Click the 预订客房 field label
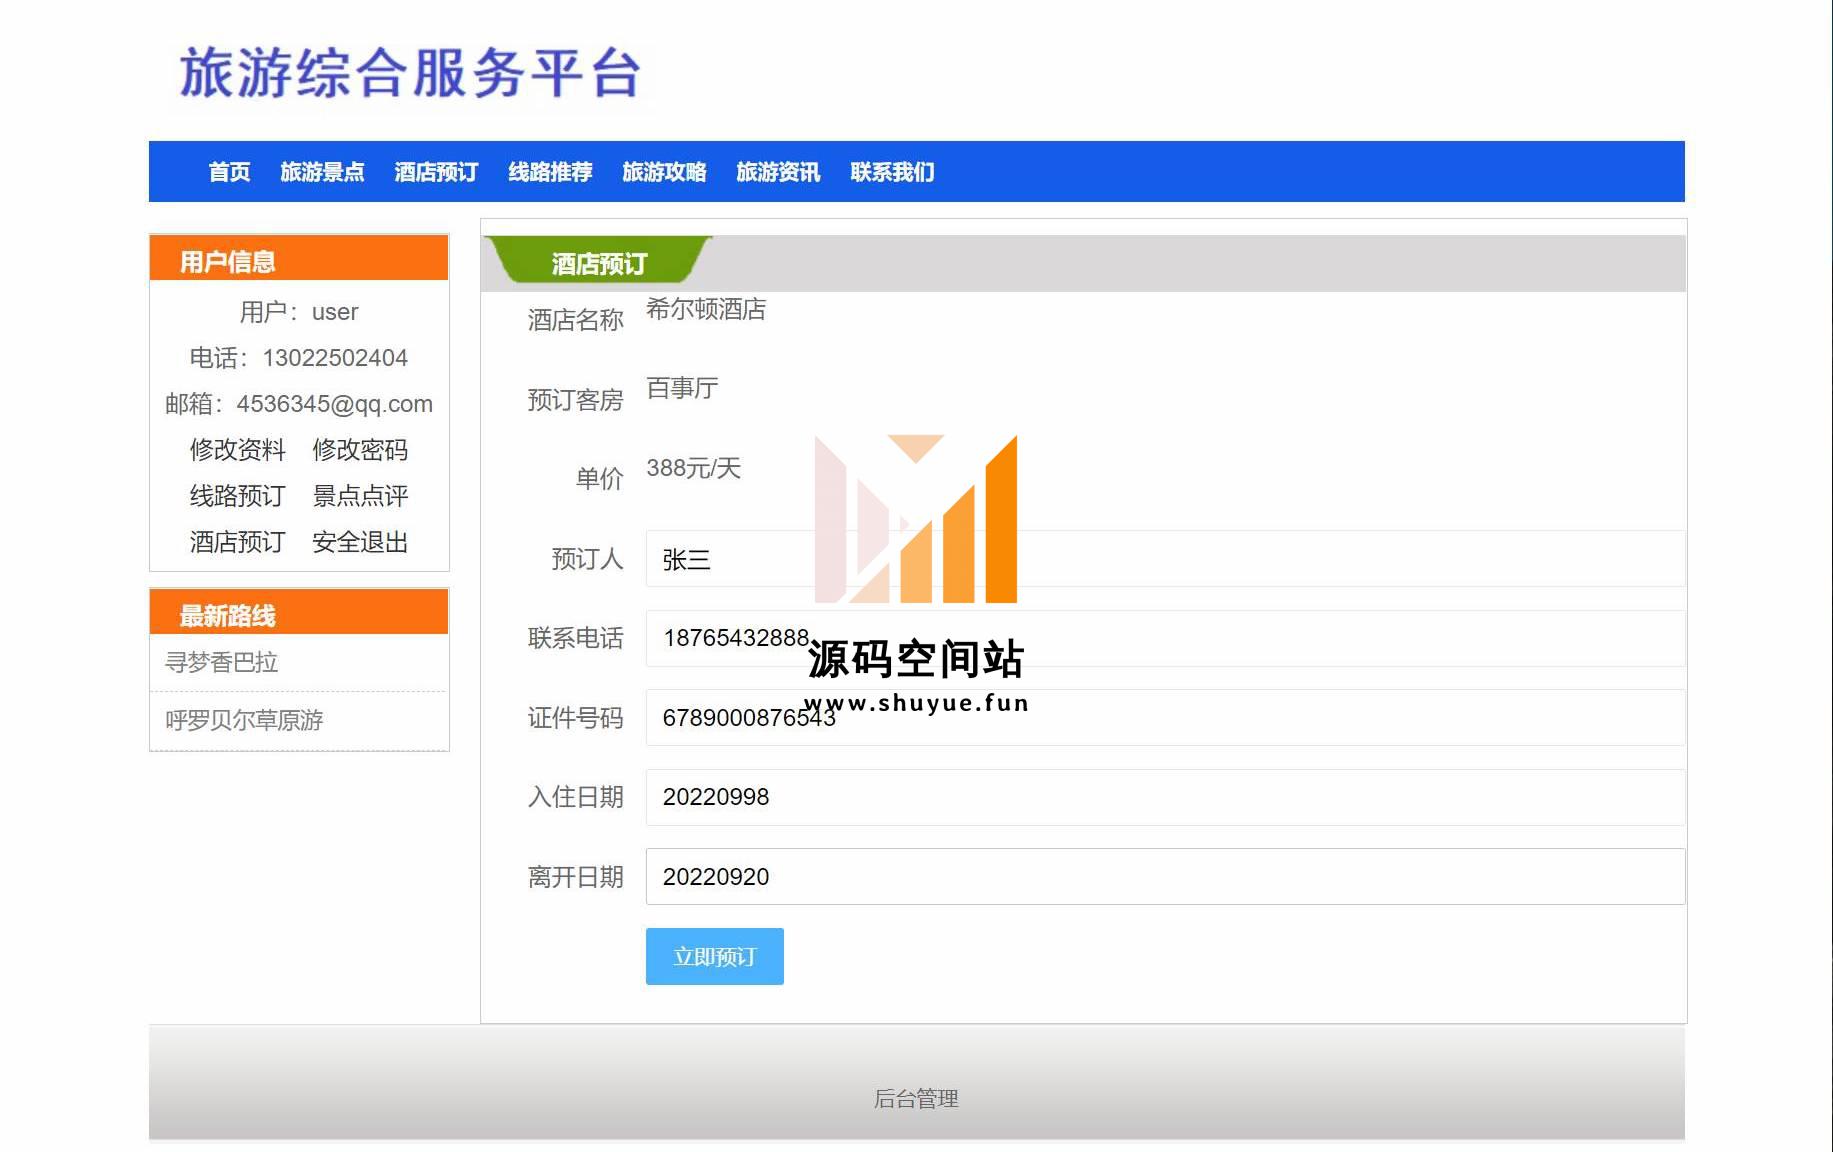Image resolution: width=1833 pixels, height=1152 pixels. 575,400
